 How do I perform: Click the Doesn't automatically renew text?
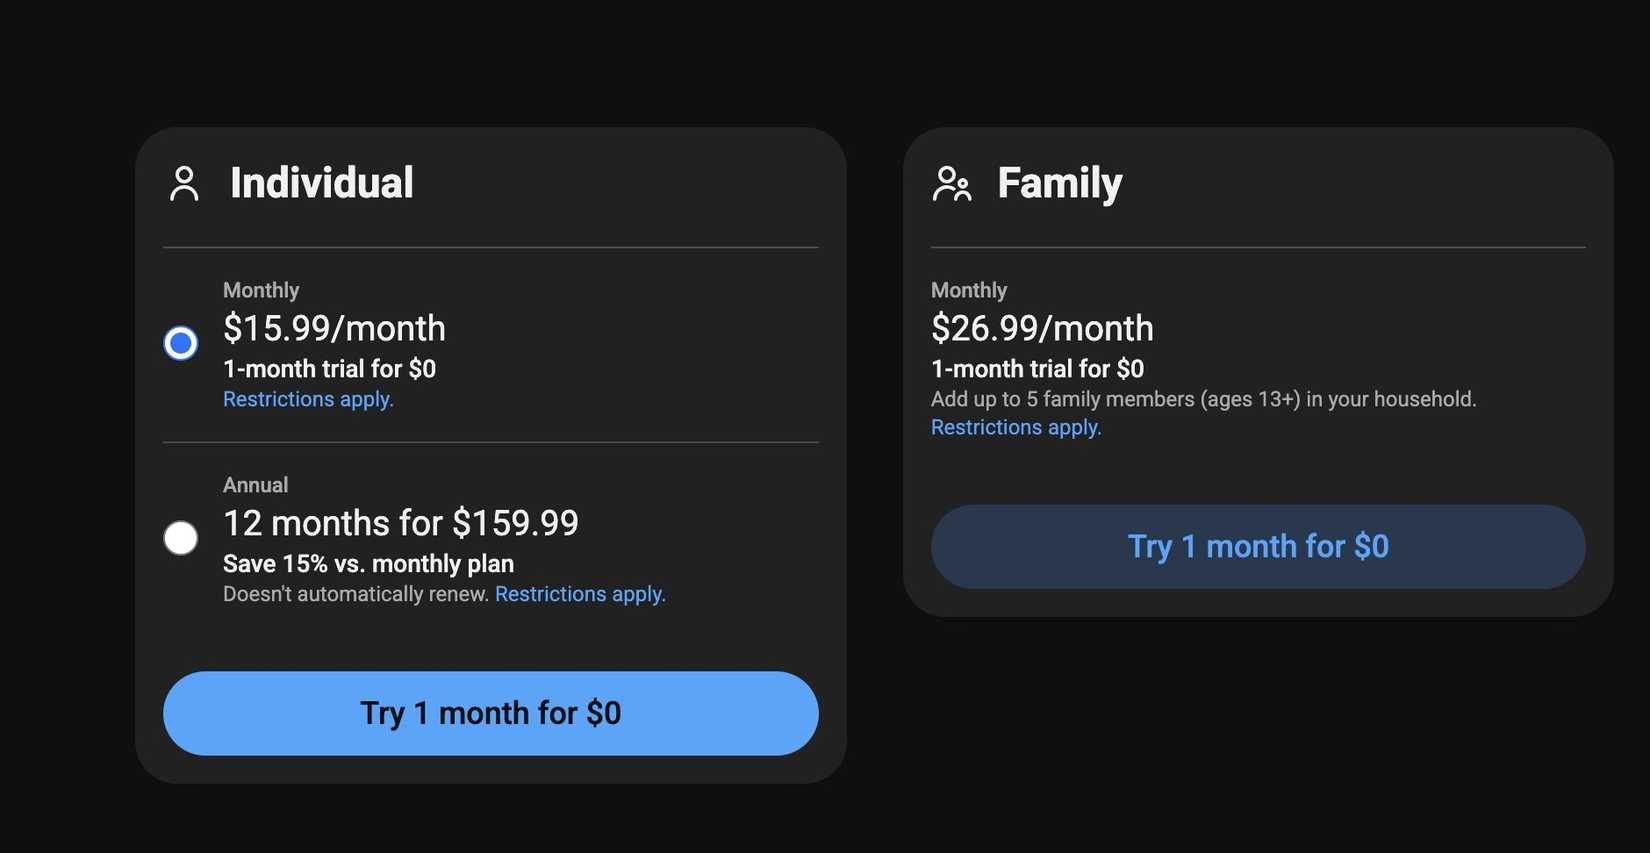(355, 593)
